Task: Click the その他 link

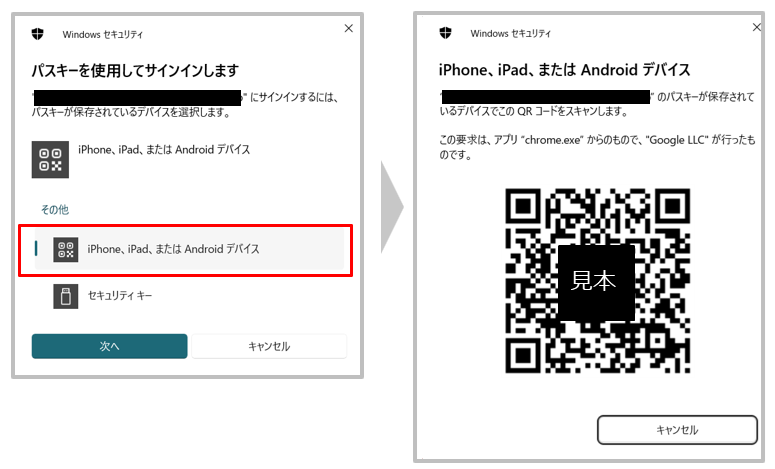Action: click(55, 210)
